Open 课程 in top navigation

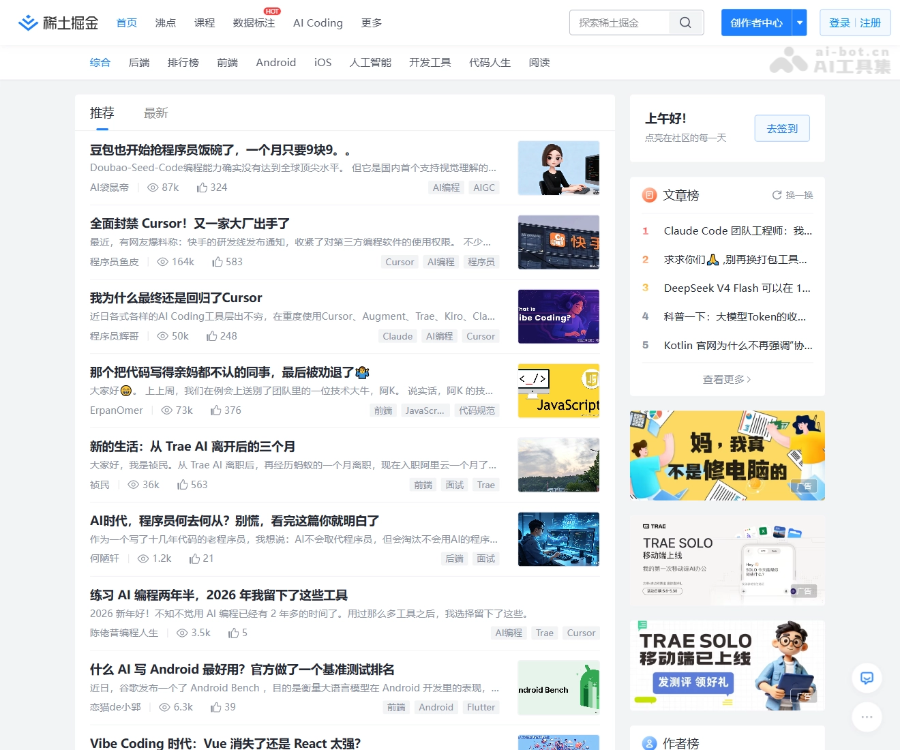[x=204, y=23]
